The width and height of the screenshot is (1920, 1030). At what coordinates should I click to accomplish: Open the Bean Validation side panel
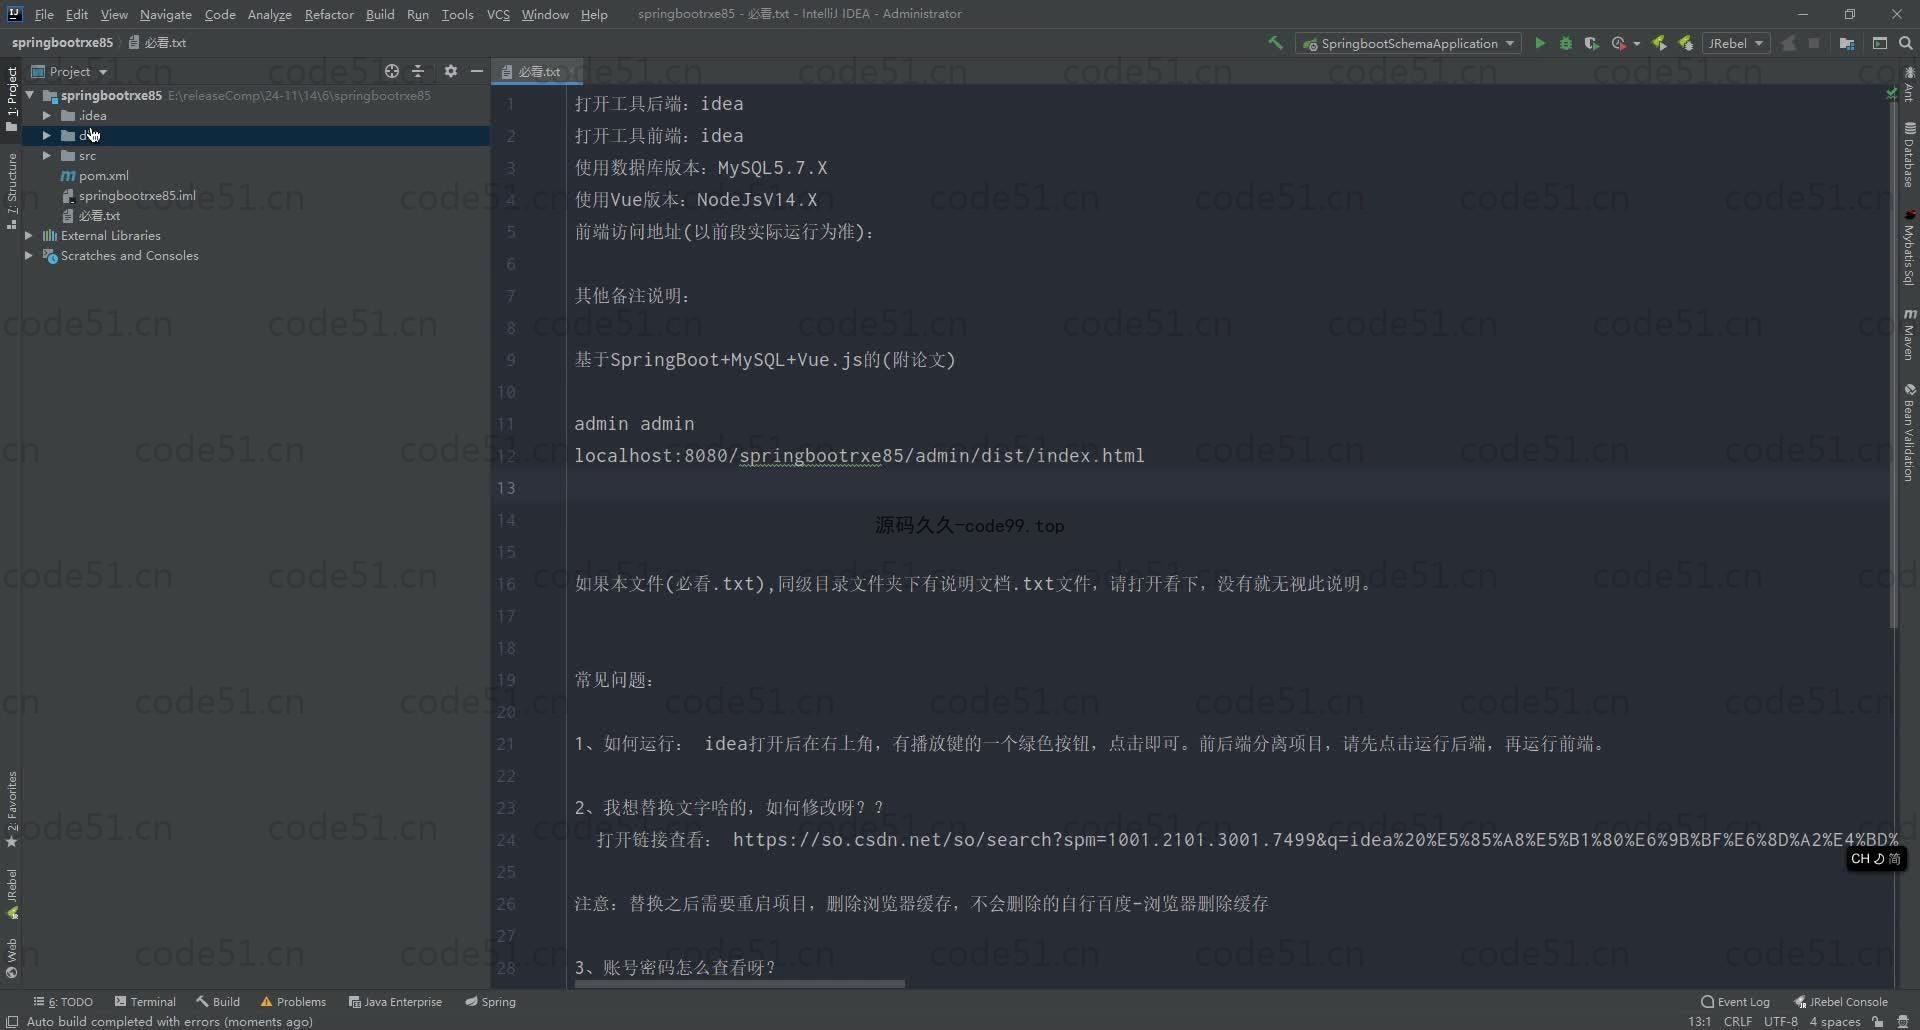pyautogui.click(x=1909, y=432)
